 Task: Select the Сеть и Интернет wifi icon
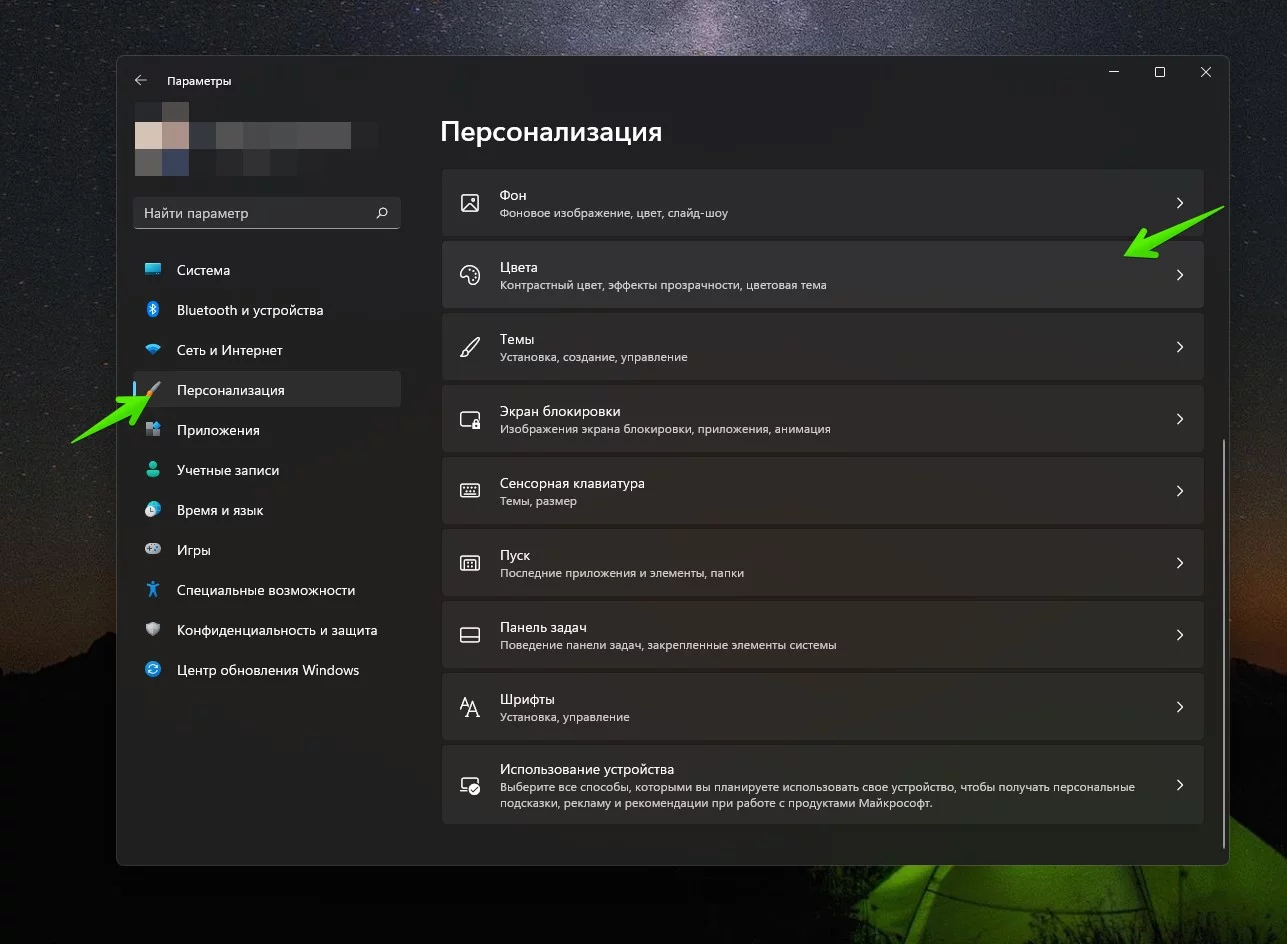coord(153,350)
